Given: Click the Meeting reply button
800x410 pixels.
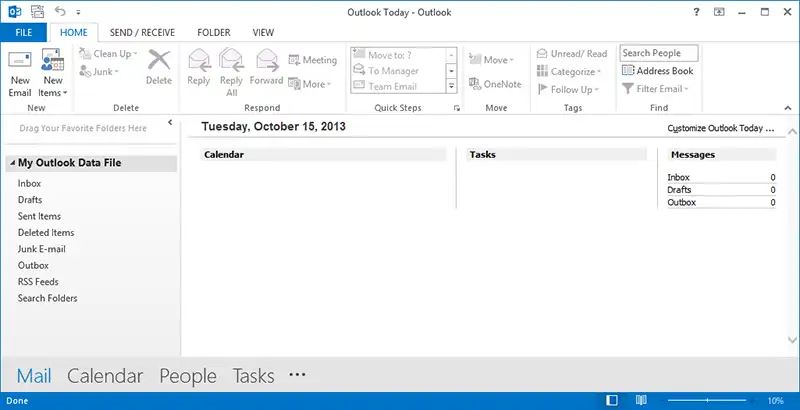Looking at the screenshot, I should 312,60.
